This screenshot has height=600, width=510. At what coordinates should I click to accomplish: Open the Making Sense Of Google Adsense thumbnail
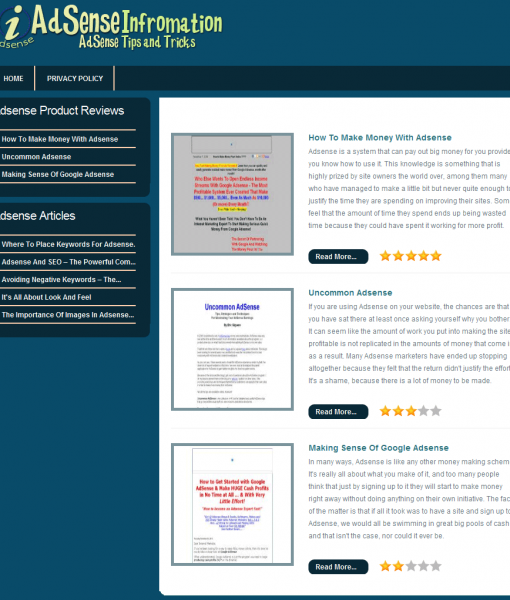(232, 504)
